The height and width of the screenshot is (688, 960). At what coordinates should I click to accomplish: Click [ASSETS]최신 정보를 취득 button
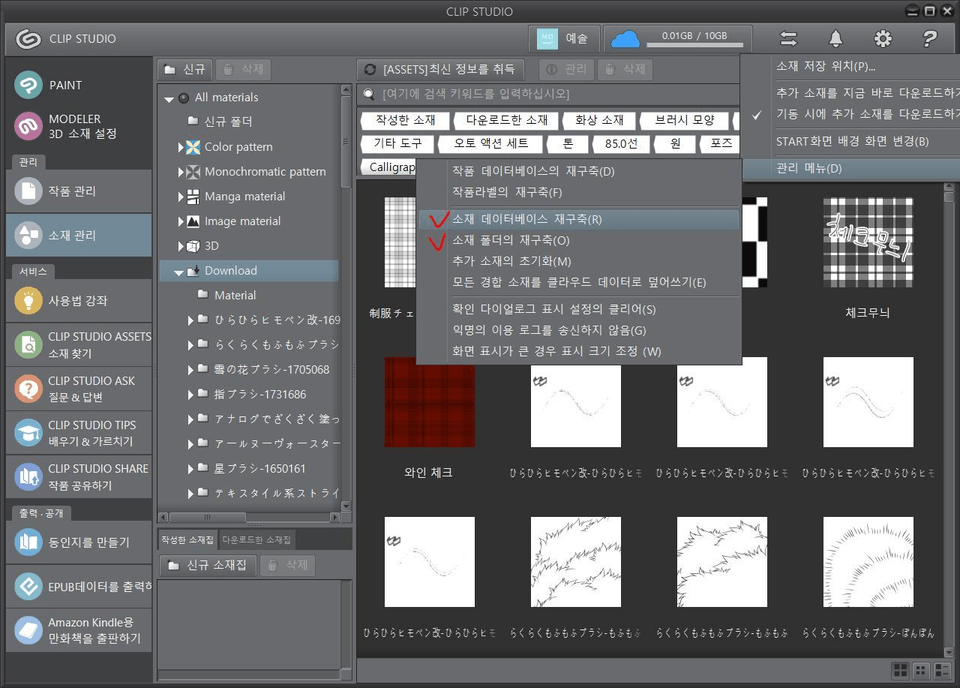pyautogui.click(x=441, y=69)
